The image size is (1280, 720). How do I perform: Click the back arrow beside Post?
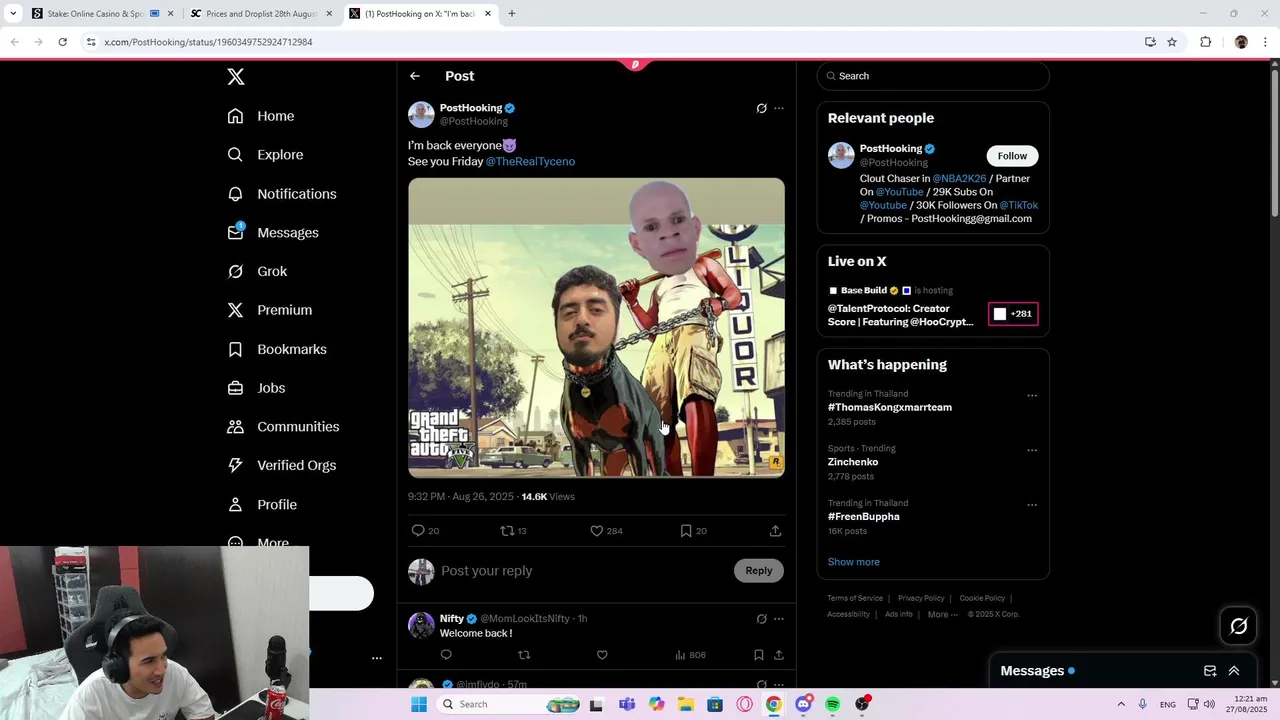415,76
